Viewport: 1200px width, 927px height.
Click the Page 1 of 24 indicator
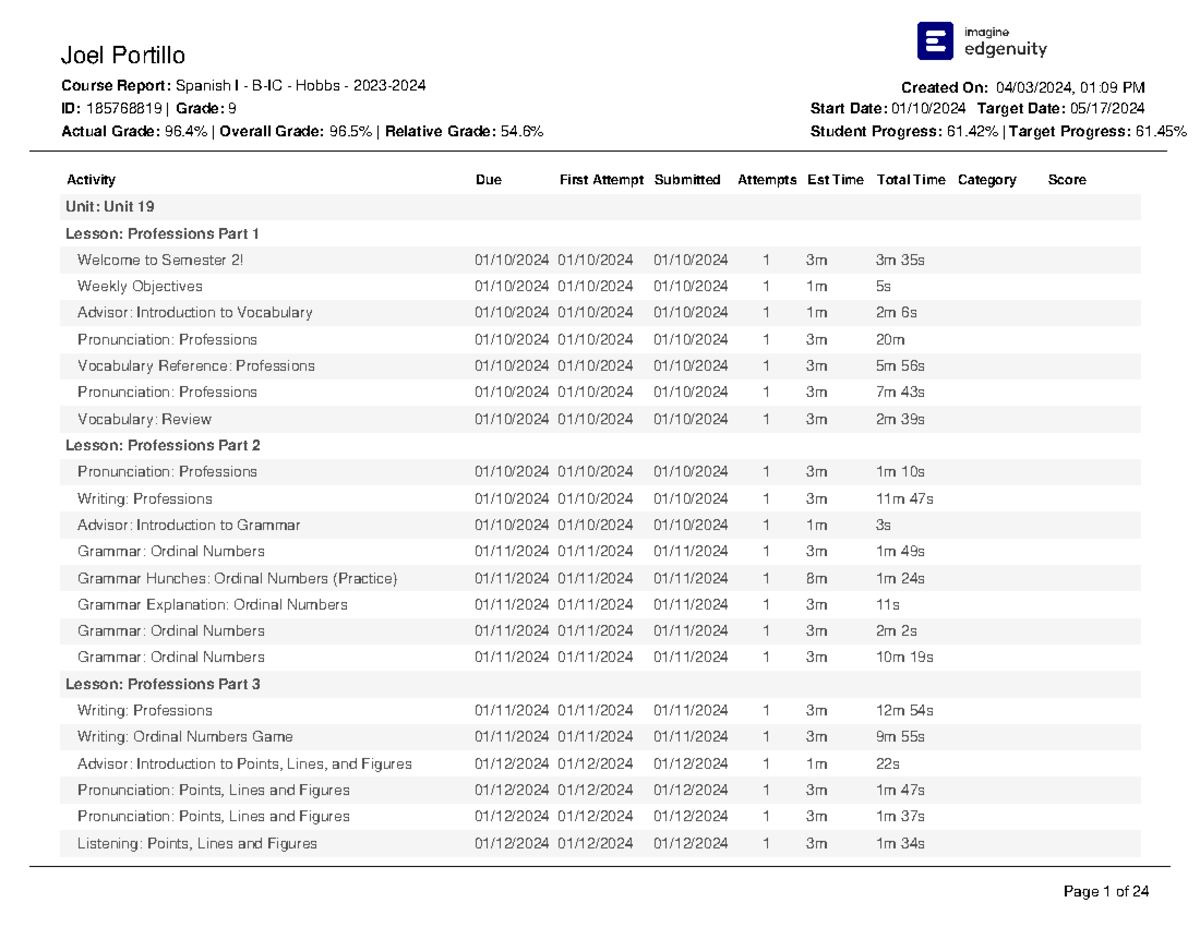click(x=1105, y=890)
